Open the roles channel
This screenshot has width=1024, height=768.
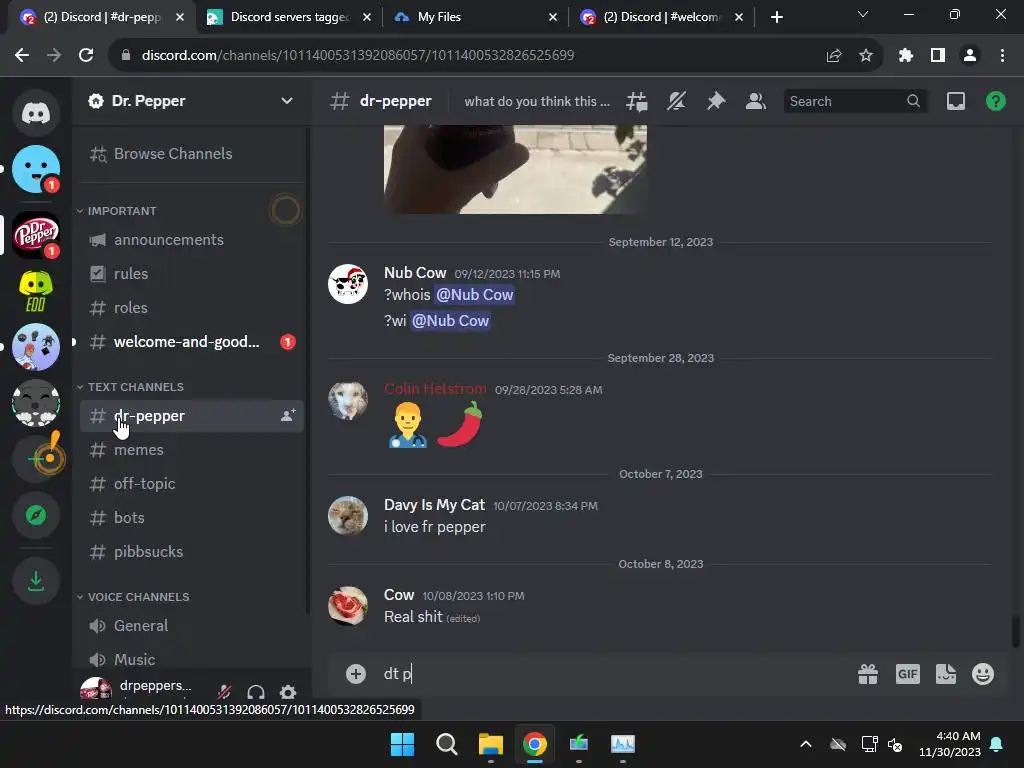191,308
